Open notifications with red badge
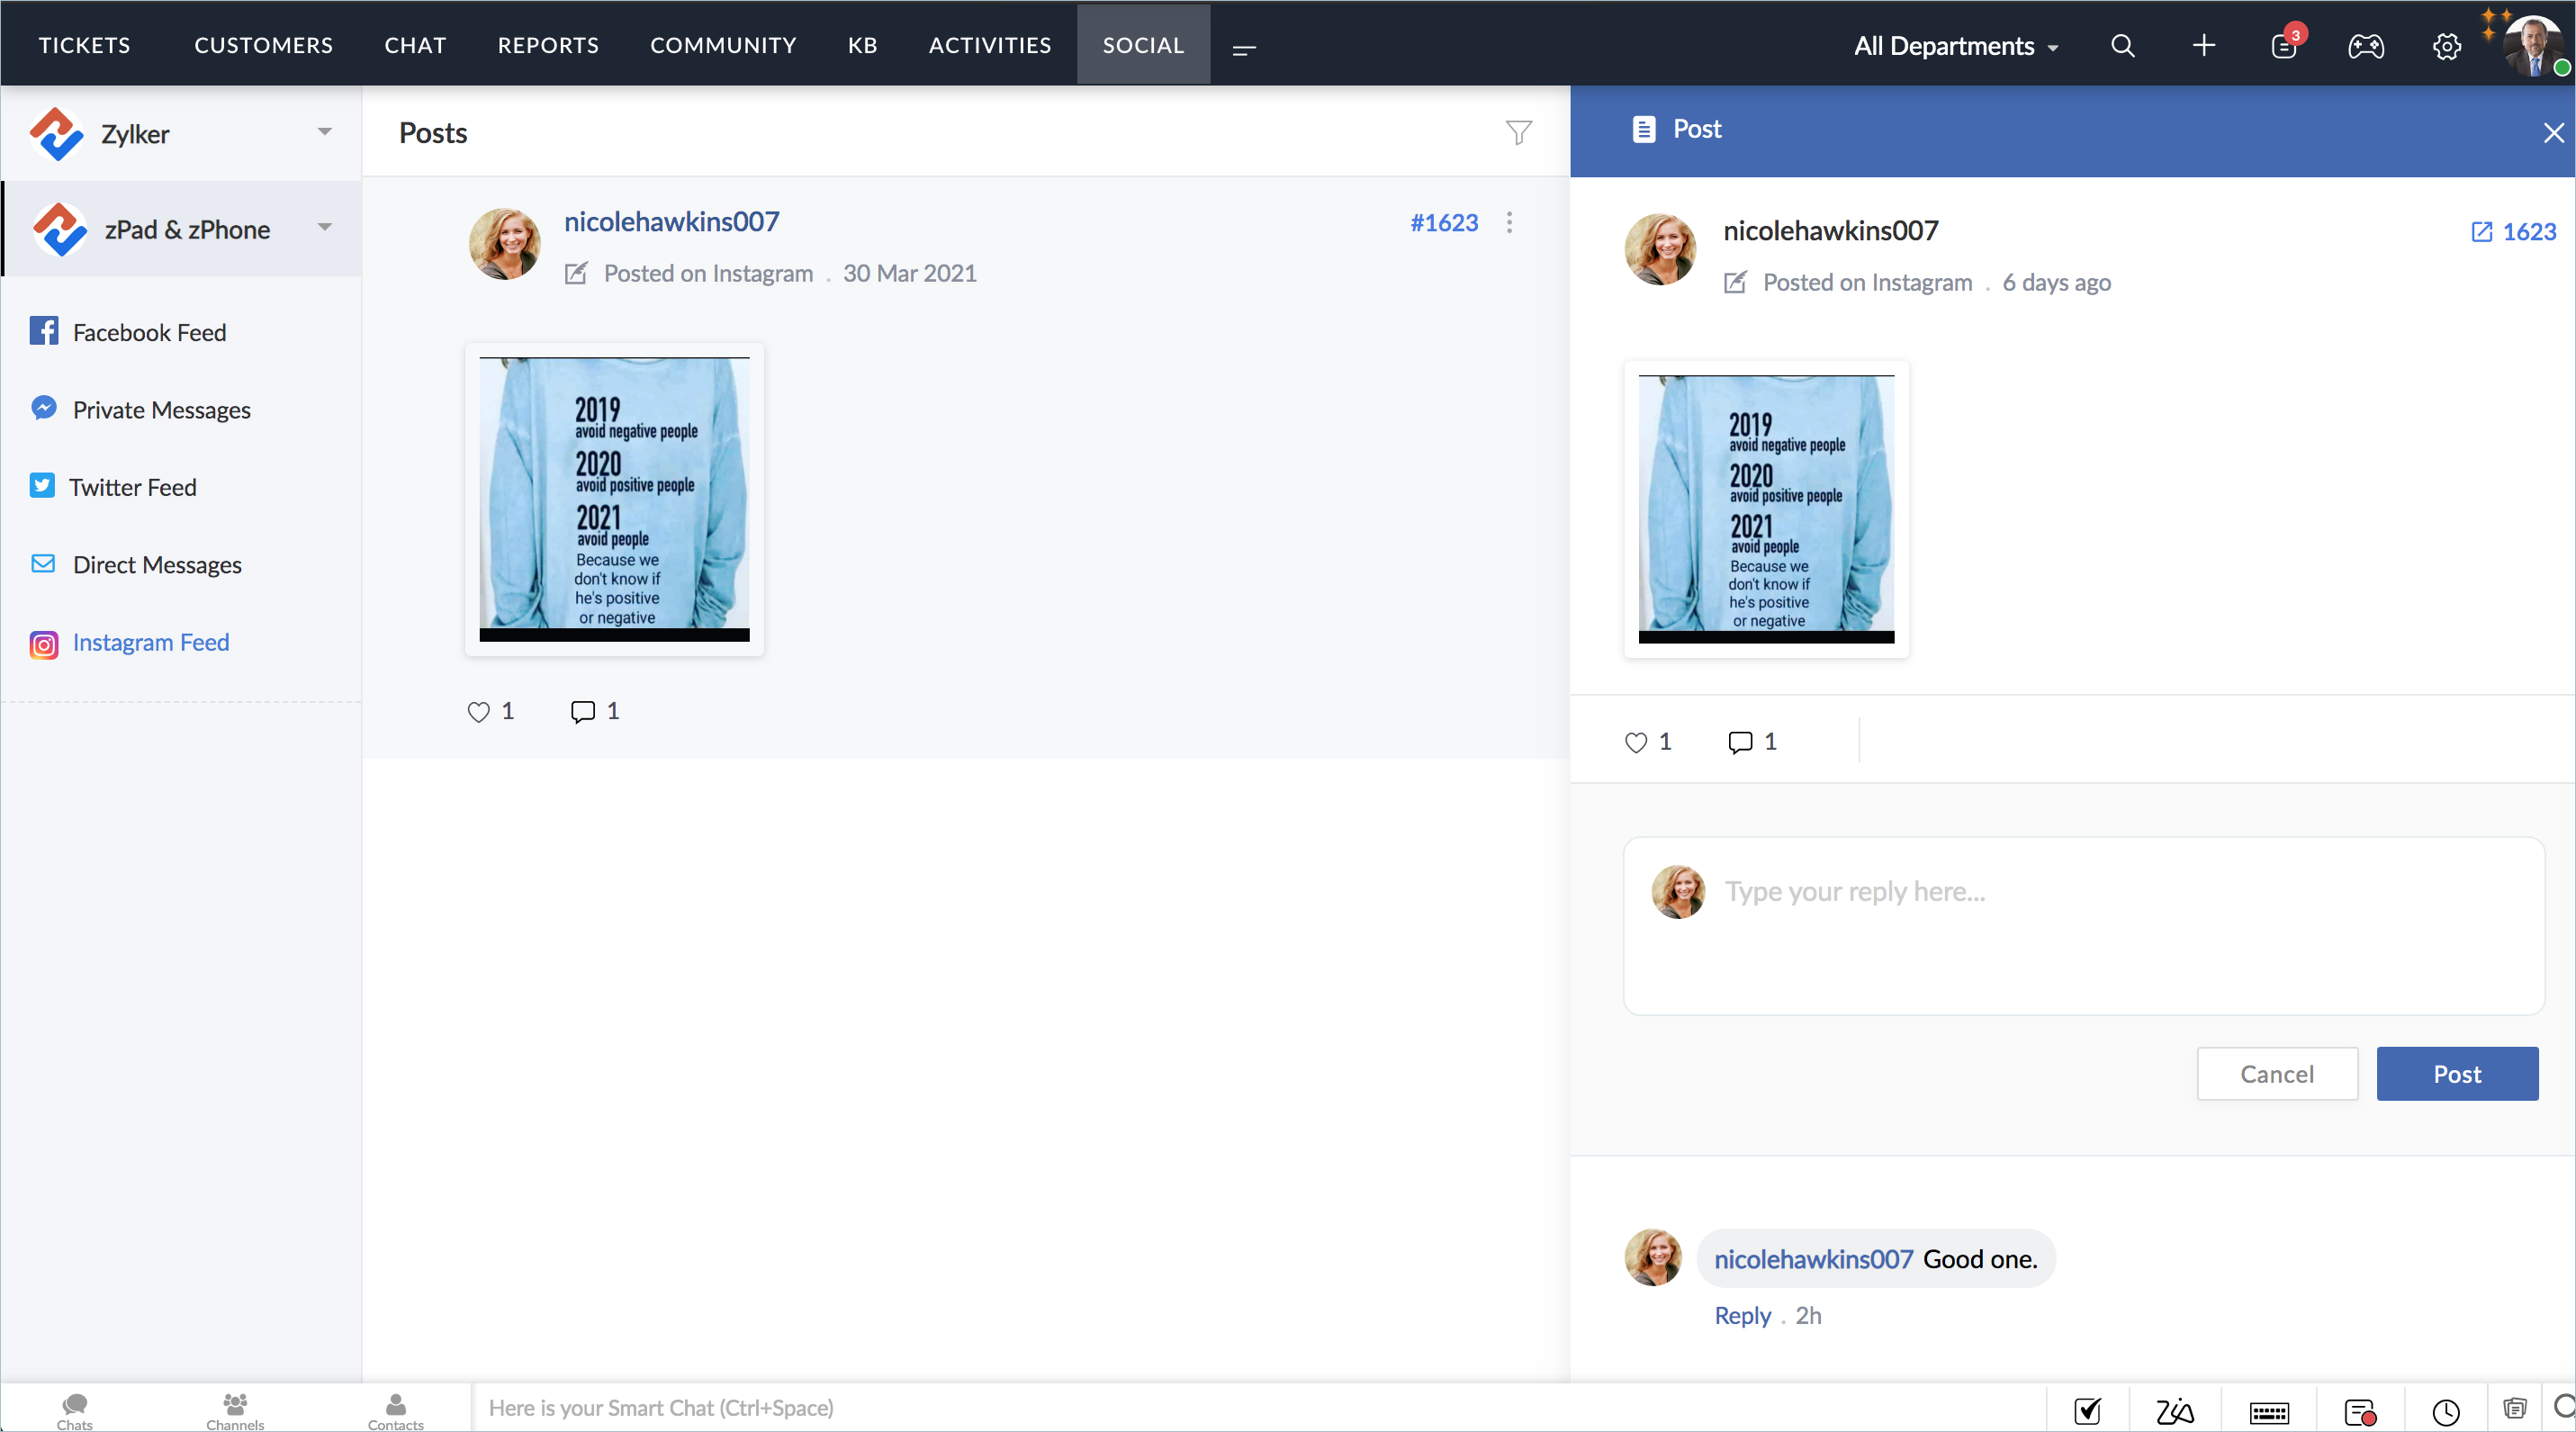 click(2284, 46)
